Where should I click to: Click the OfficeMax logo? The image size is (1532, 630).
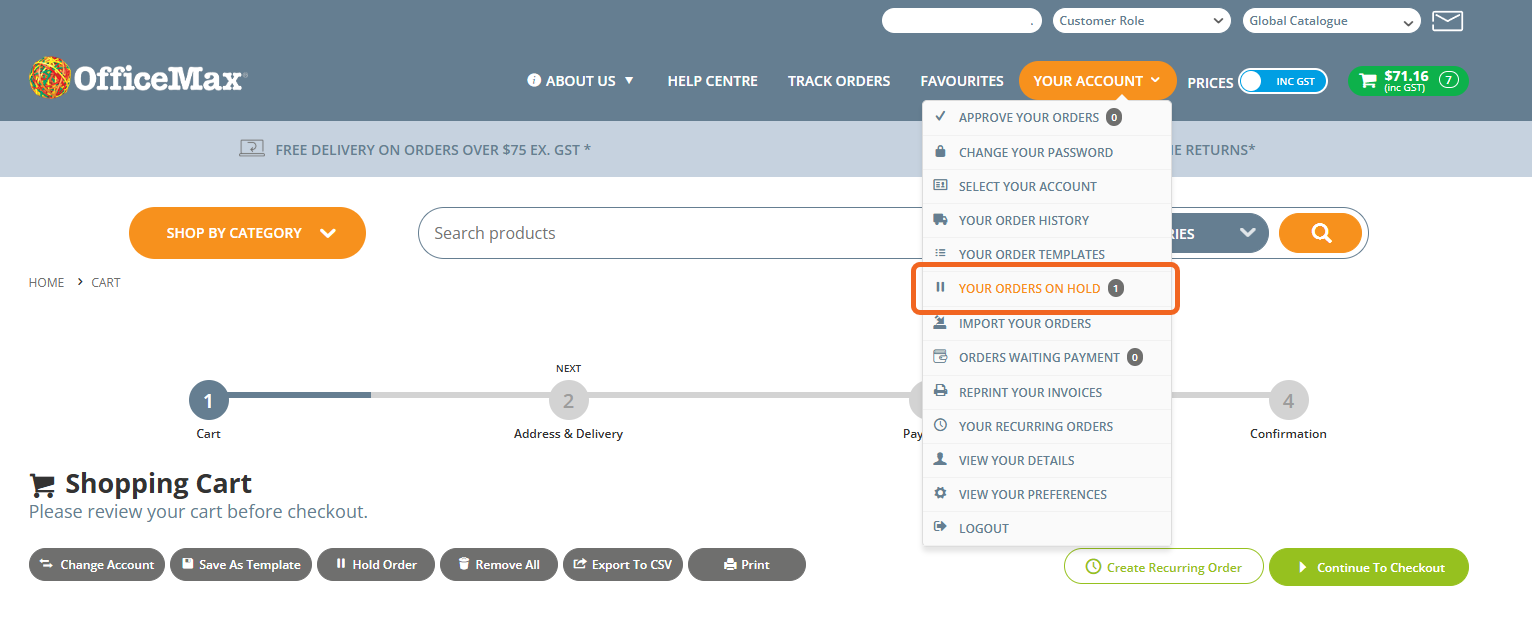coord(137,77)
